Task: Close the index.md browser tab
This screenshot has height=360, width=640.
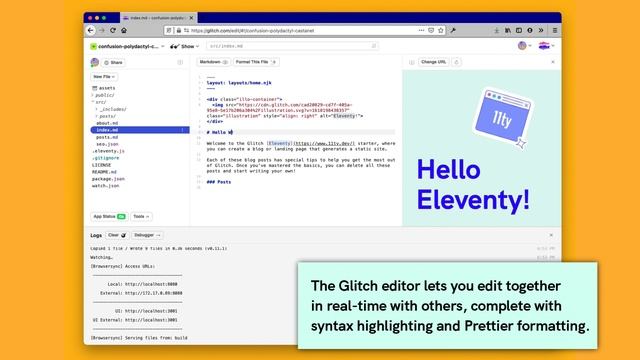Action: (191, 18)
